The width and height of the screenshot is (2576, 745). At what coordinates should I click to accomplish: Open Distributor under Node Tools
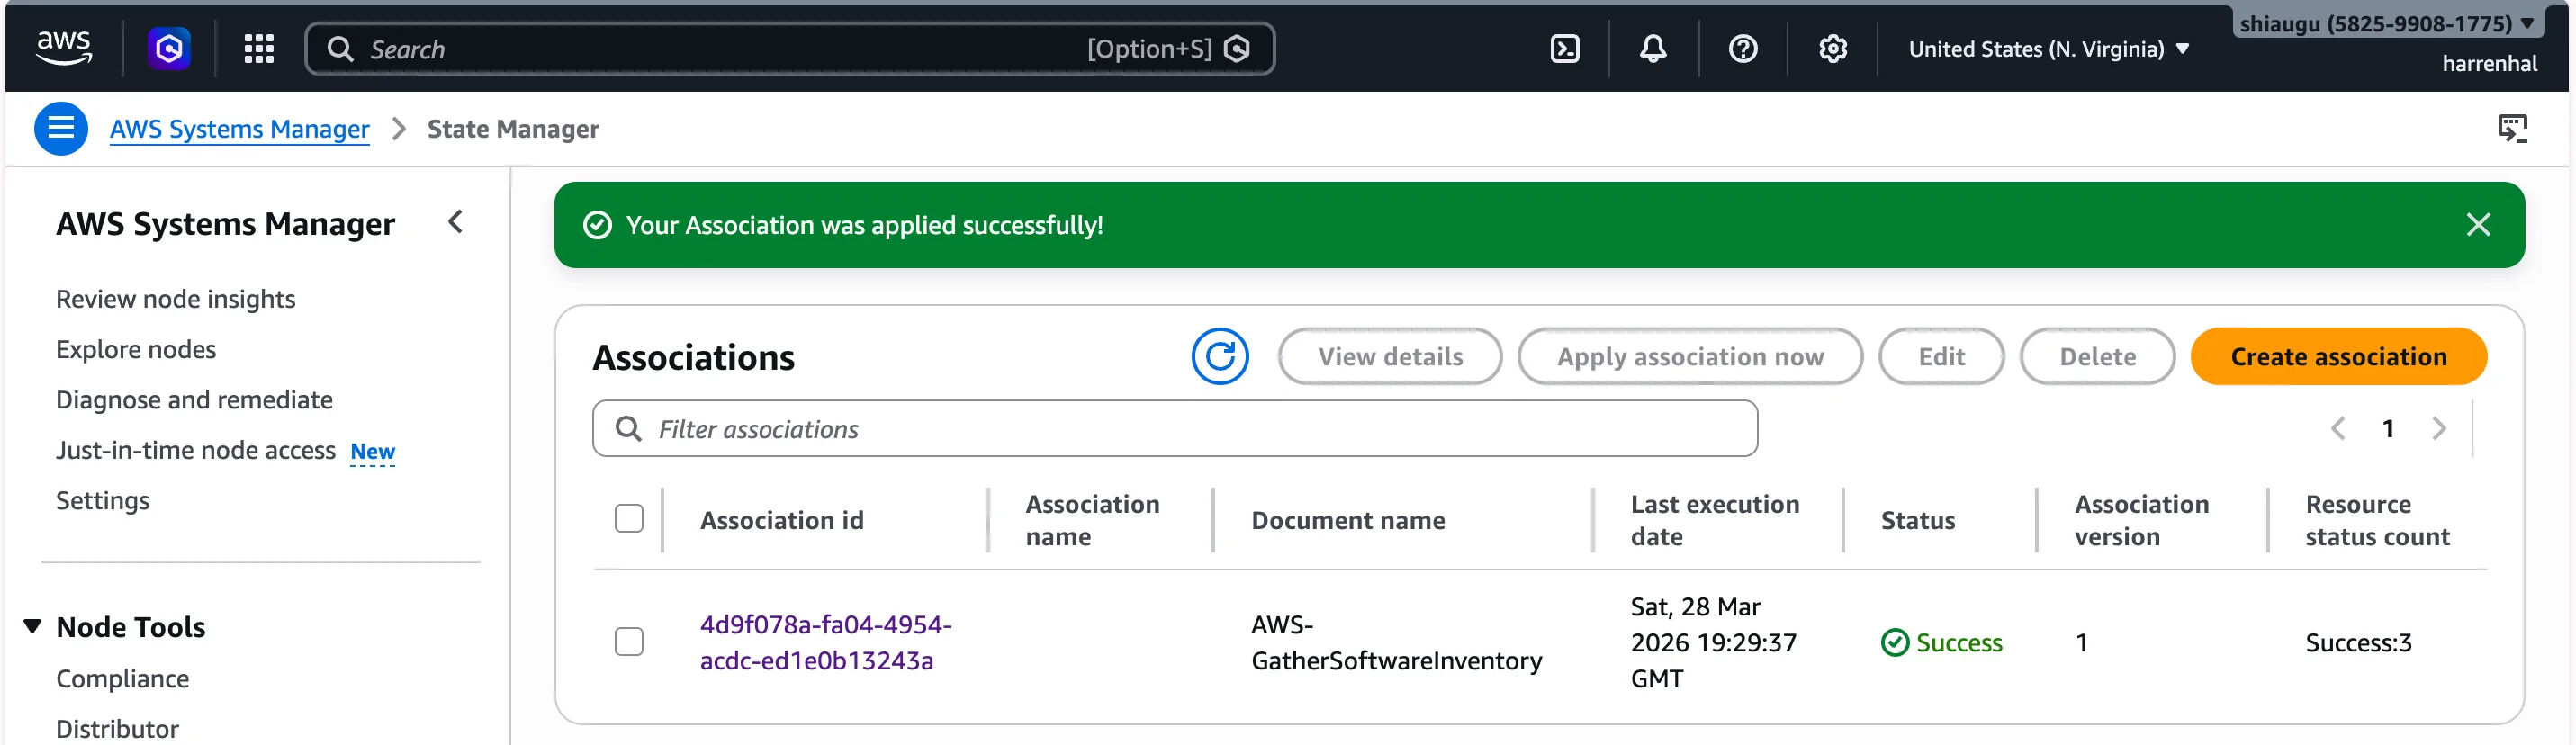(x=117, y=729)
